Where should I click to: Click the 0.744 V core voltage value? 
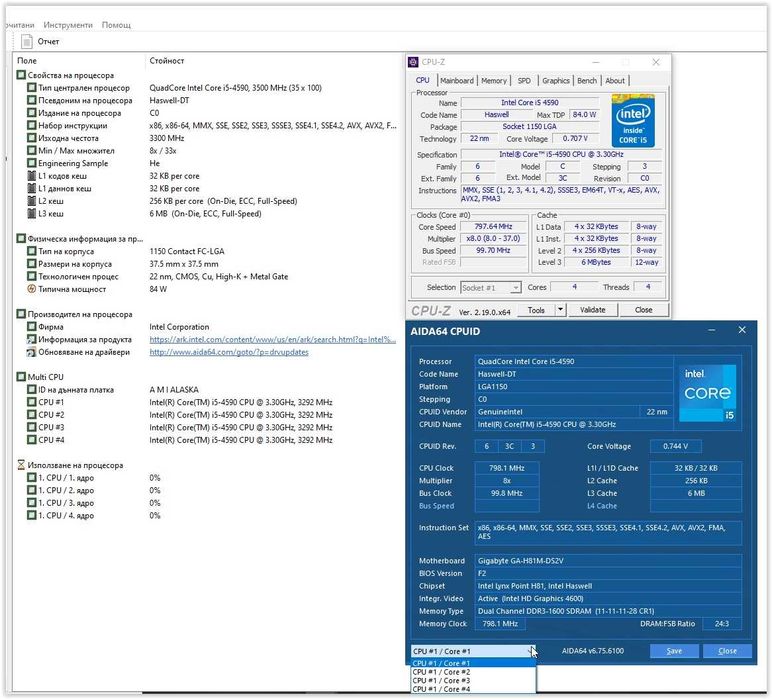tap(676, 446)
